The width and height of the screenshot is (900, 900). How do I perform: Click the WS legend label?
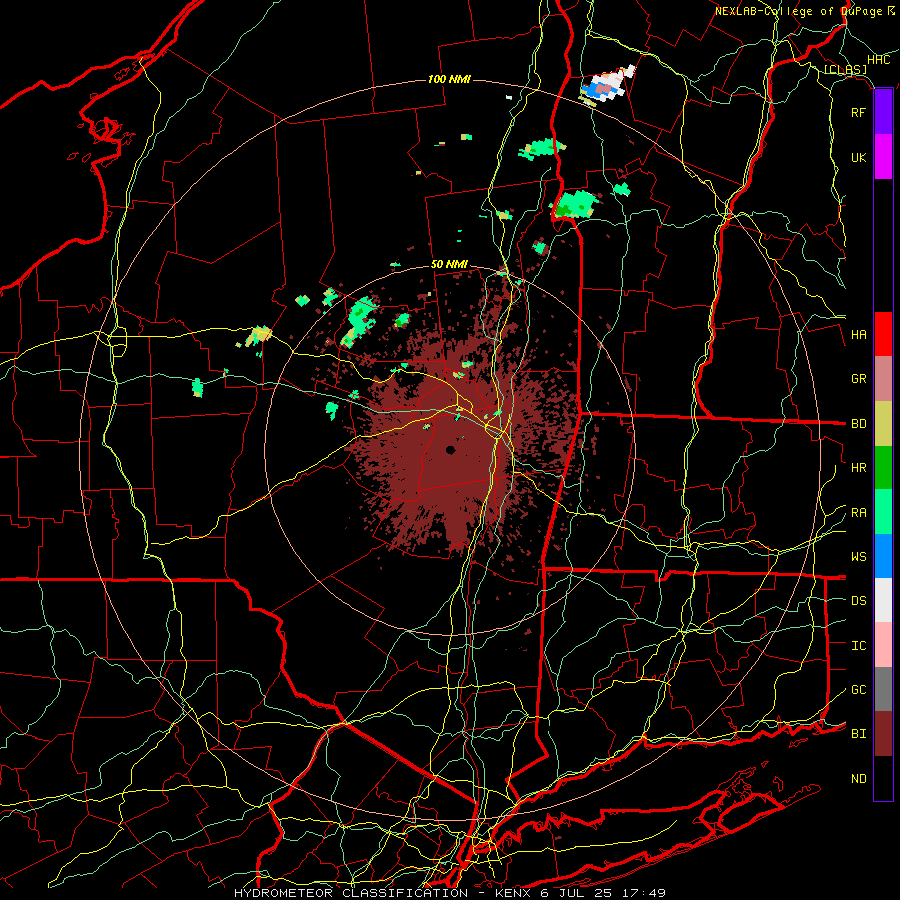pos(858,557)
